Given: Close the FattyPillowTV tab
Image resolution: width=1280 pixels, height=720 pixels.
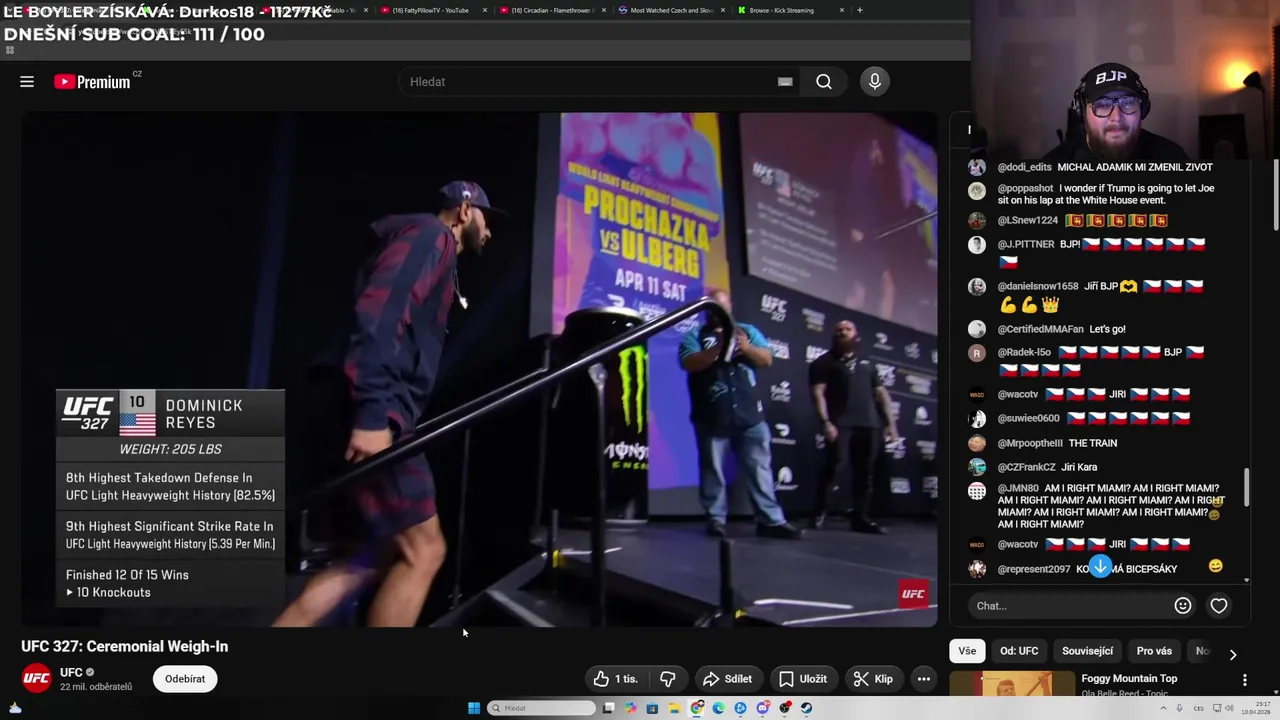Looking at the screenshot, I should pyautogui.click(x=485, y=10).
